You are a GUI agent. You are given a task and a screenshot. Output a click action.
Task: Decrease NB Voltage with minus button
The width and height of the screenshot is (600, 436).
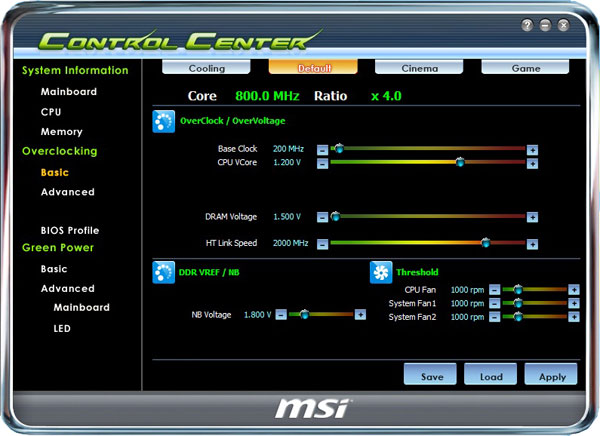pos(281,315)
